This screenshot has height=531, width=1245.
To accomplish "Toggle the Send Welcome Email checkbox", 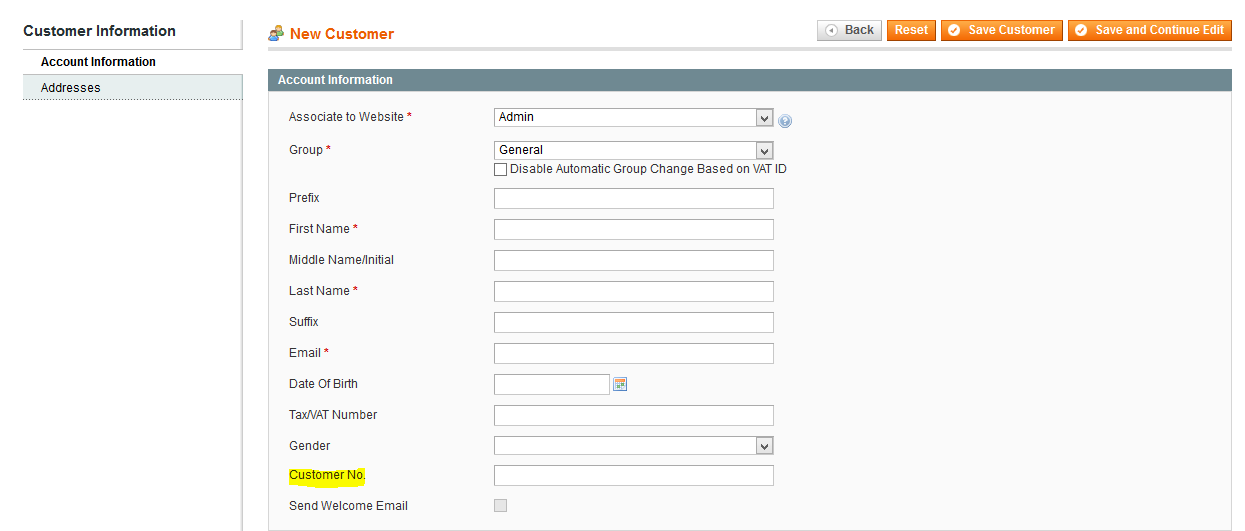I will [501, 506].
